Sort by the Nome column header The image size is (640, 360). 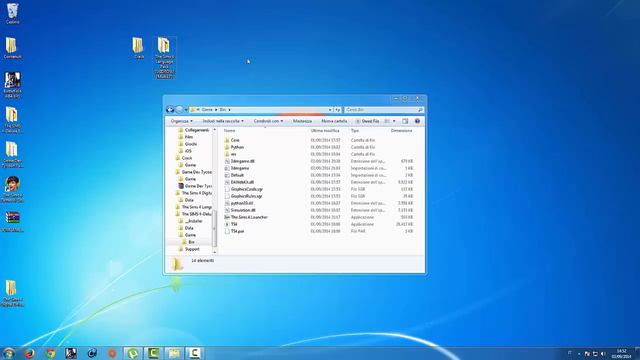tap(229, 131)
